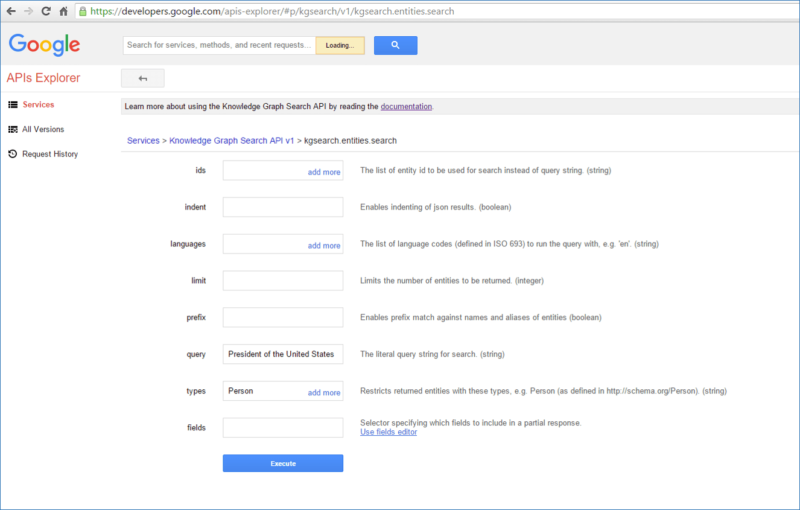800x510 pixels.
Task: Click the 'types' parameter label
Action: coord(196,391)
